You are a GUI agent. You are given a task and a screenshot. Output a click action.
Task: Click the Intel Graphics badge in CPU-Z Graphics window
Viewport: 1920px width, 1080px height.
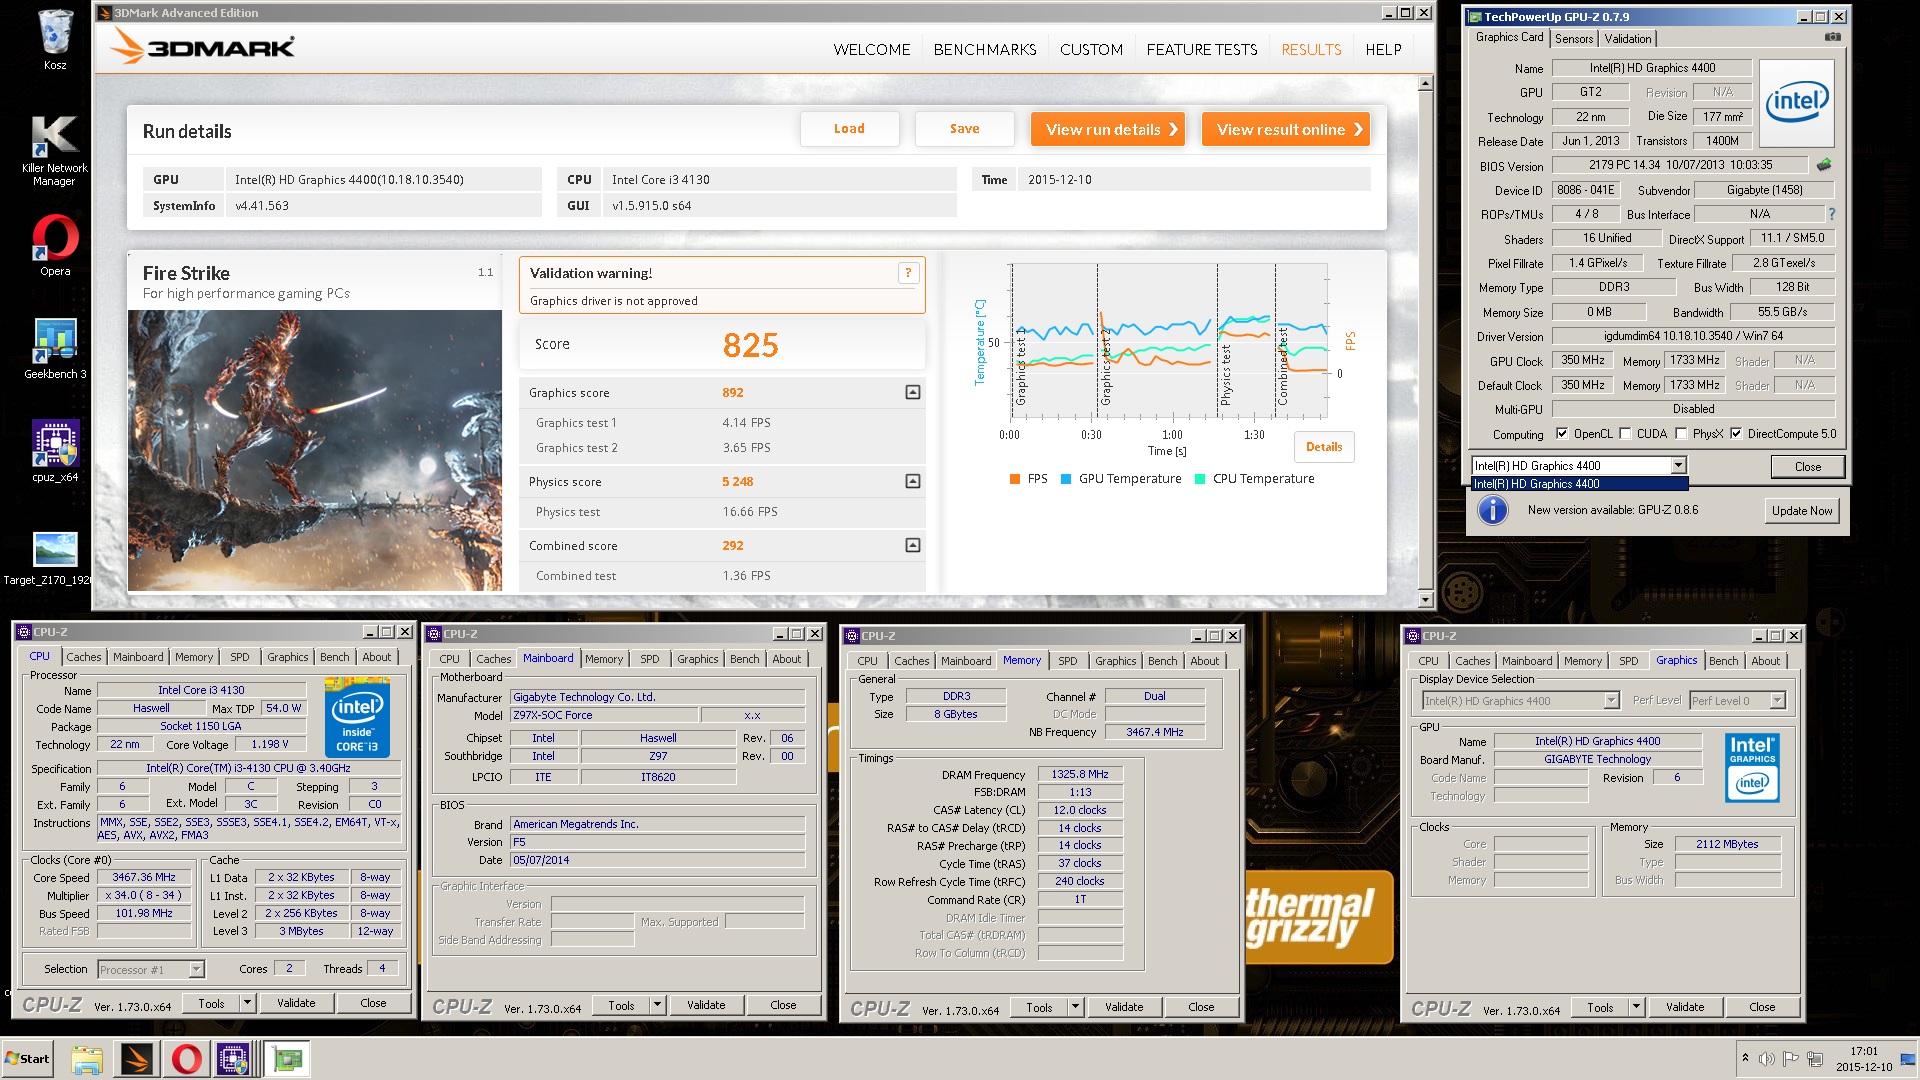pos(1752,767)
